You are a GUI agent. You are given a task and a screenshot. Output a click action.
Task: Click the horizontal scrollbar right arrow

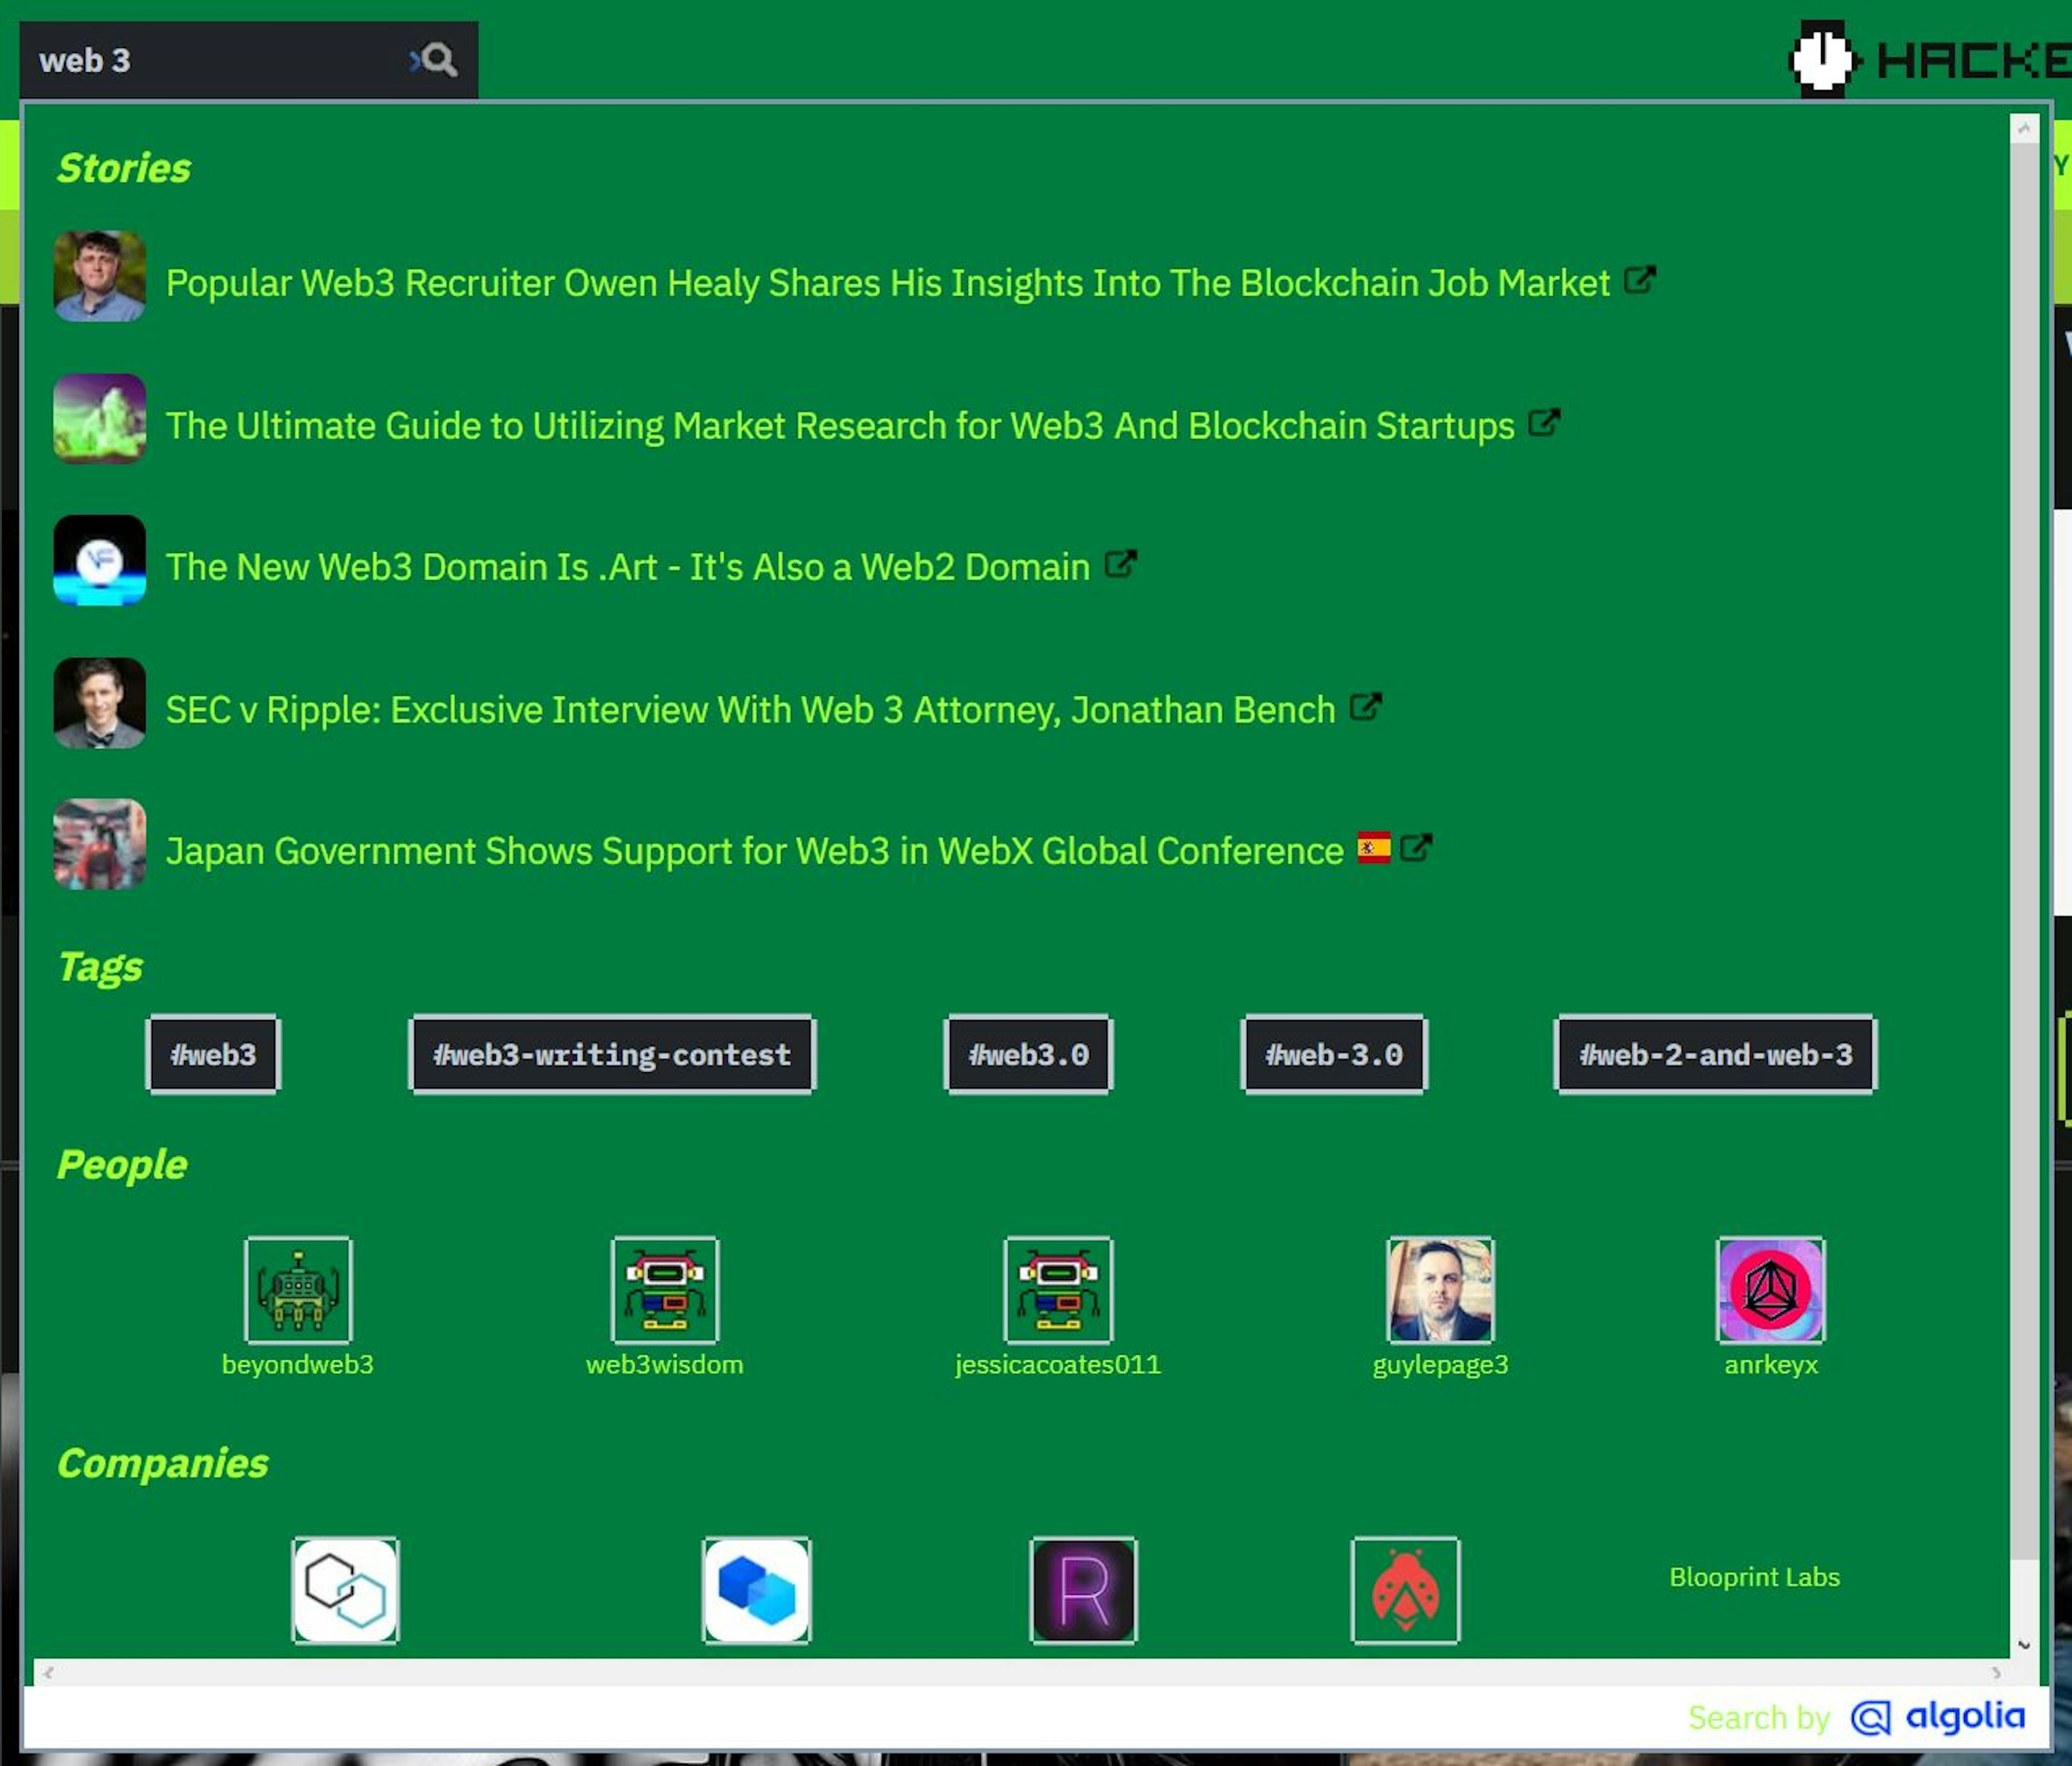coord(1996,1672)
